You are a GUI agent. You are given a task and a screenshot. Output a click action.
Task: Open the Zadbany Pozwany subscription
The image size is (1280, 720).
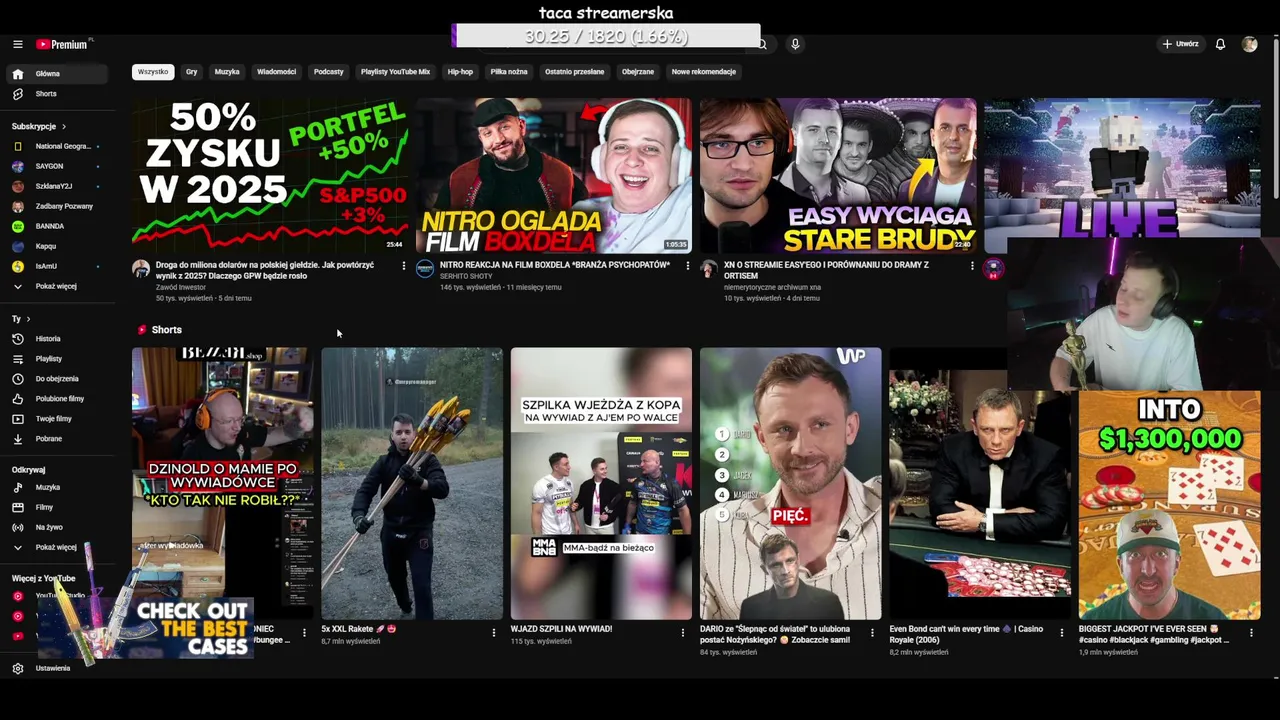(x=58, y=206)
